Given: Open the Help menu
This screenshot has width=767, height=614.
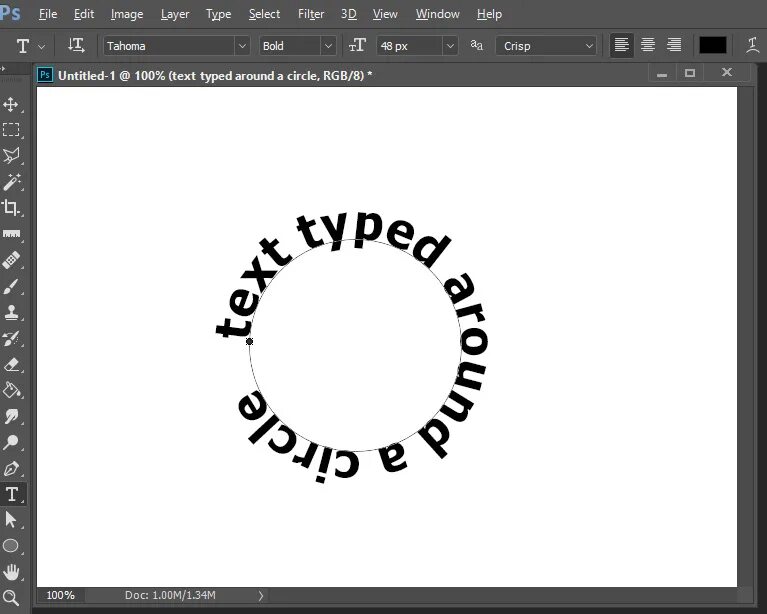Looking at the screenshot, I should coord(489,14).
